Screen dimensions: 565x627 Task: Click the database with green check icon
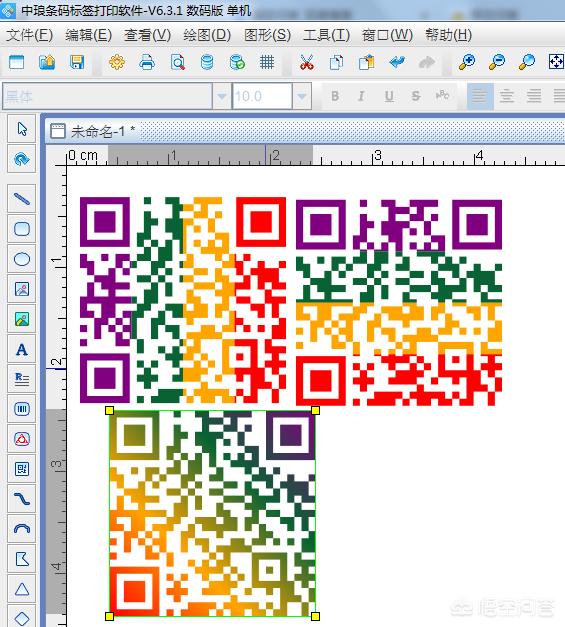[237, 62]
